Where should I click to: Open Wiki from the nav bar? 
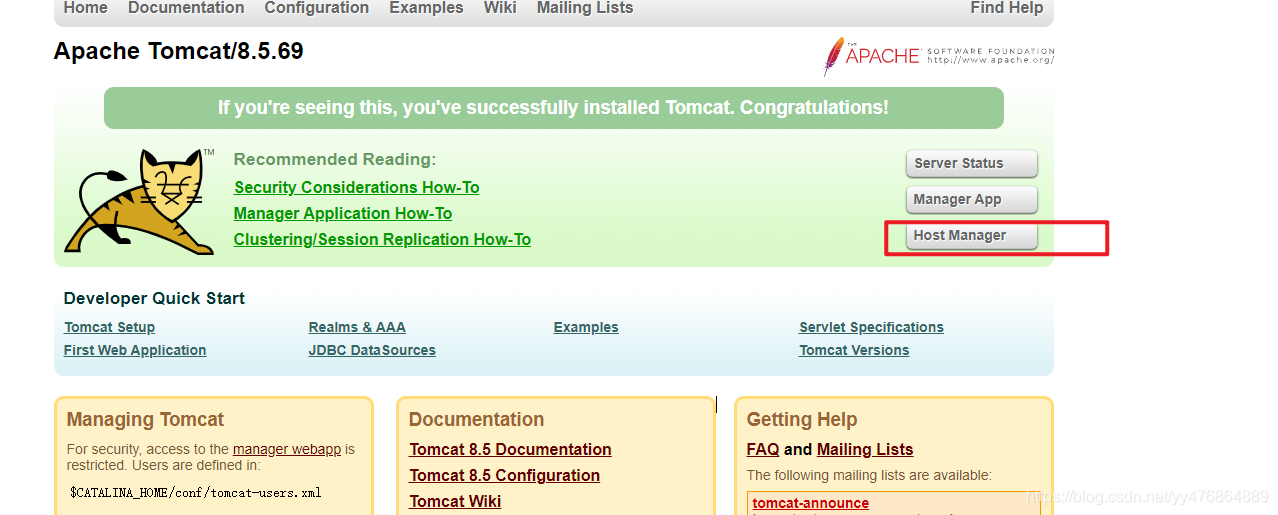[500, 8]
